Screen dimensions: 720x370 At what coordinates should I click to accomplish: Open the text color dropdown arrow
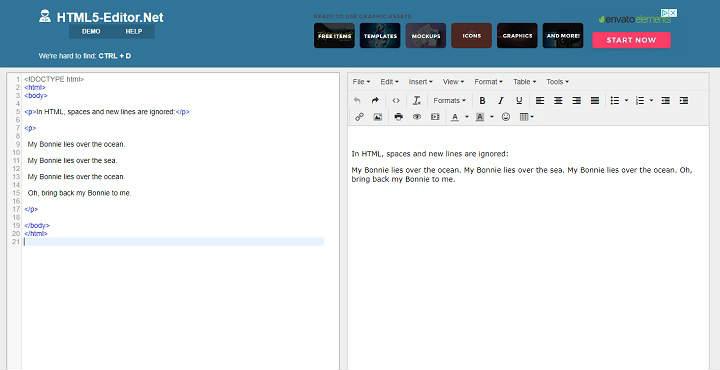click(x=467, y=117)
